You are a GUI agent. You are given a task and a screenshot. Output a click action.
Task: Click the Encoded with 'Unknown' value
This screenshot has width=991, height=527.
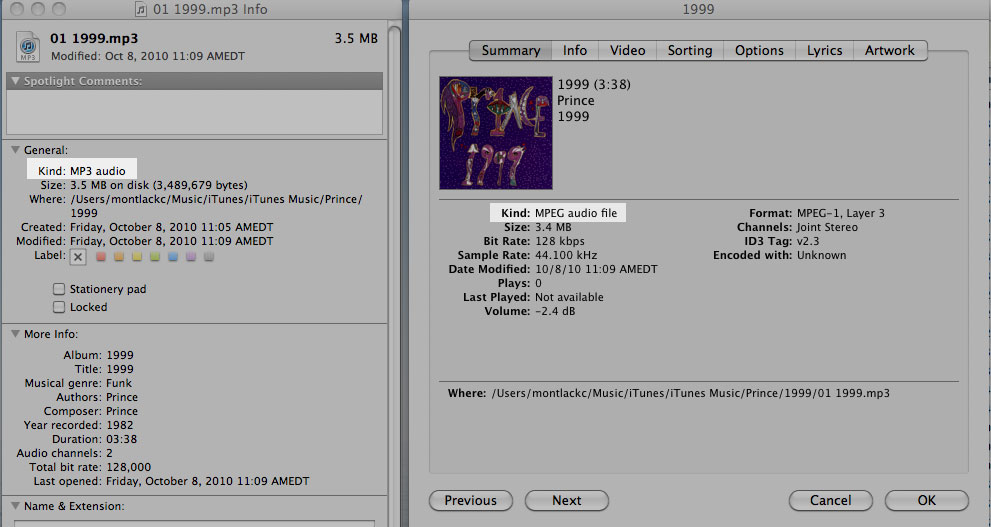(x=821, y=255)
